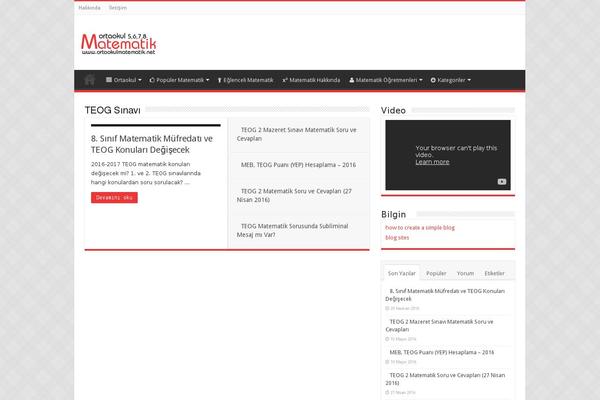Open the 'blog sites' link

[x=397, y=238]
